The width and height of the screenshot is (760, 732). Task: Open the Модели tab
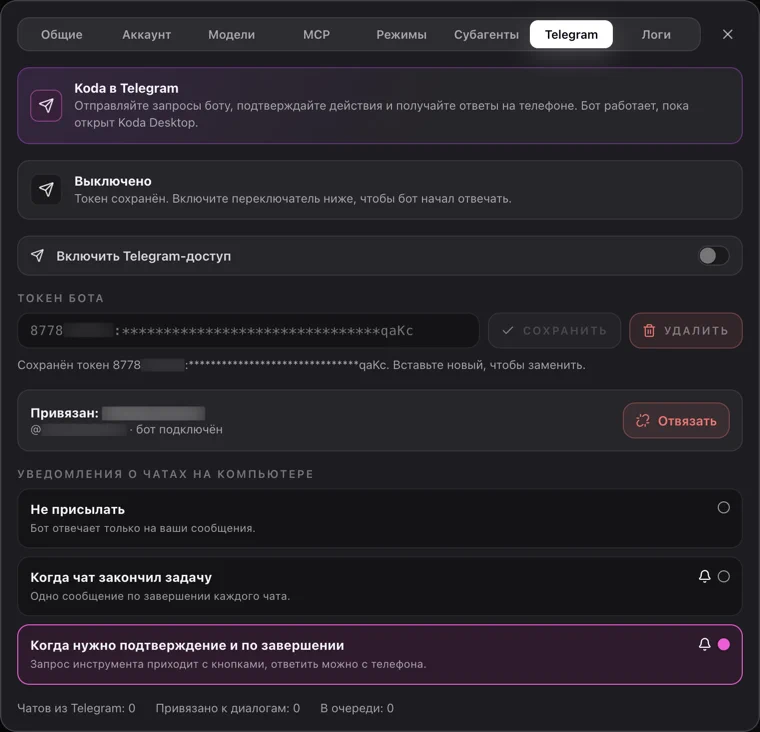[231, 34]
